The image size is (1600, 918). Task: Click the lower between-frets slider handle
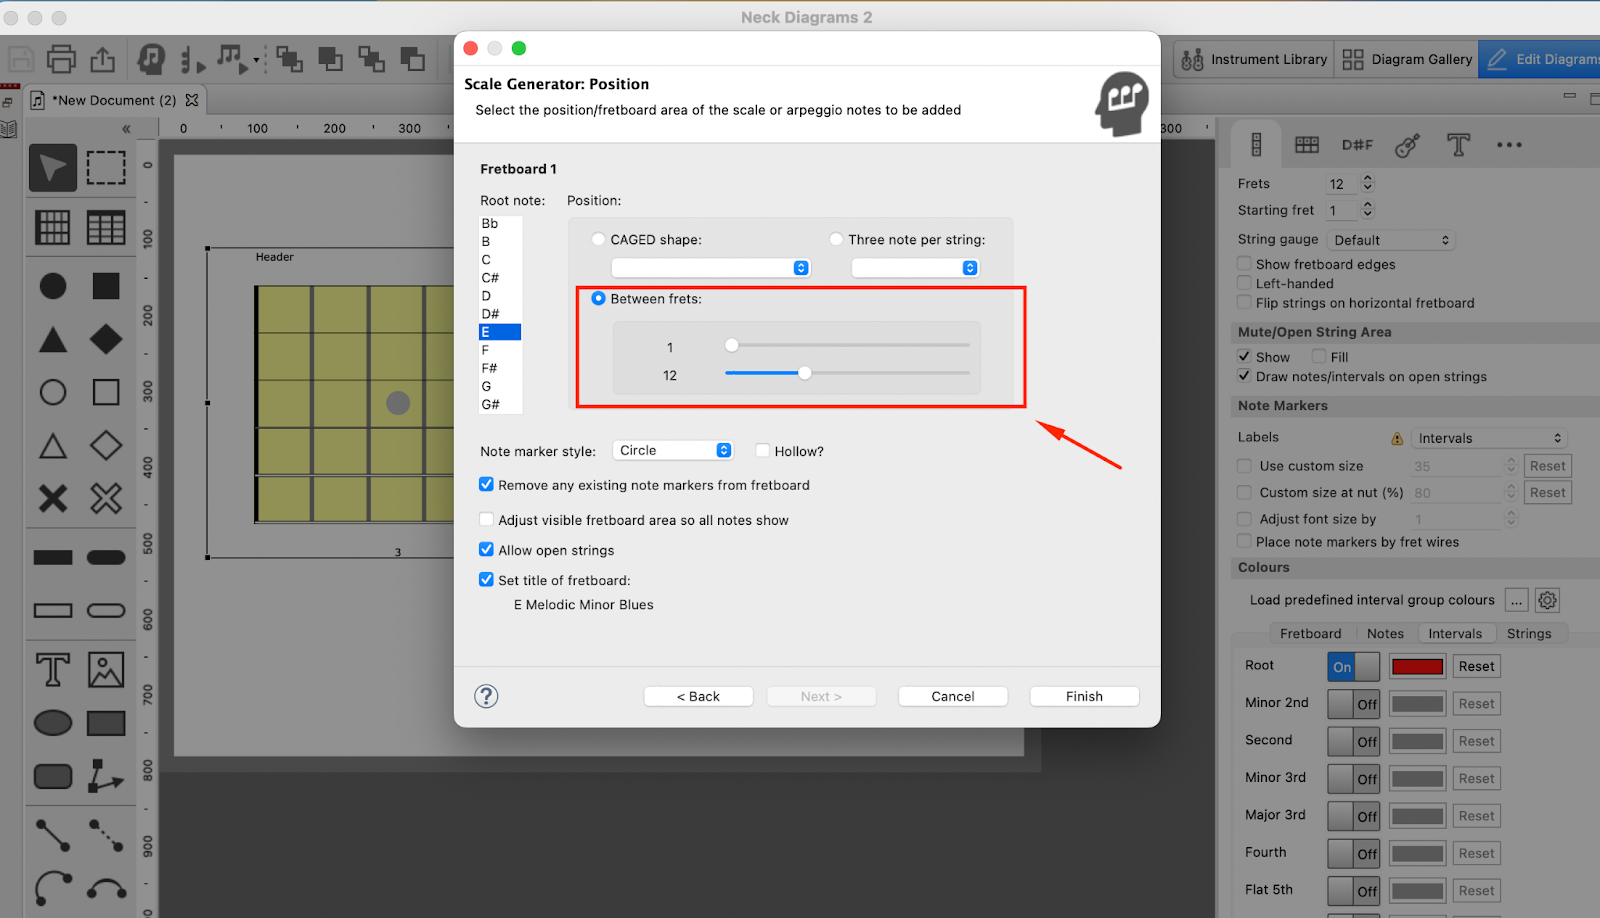coord(805,373)
